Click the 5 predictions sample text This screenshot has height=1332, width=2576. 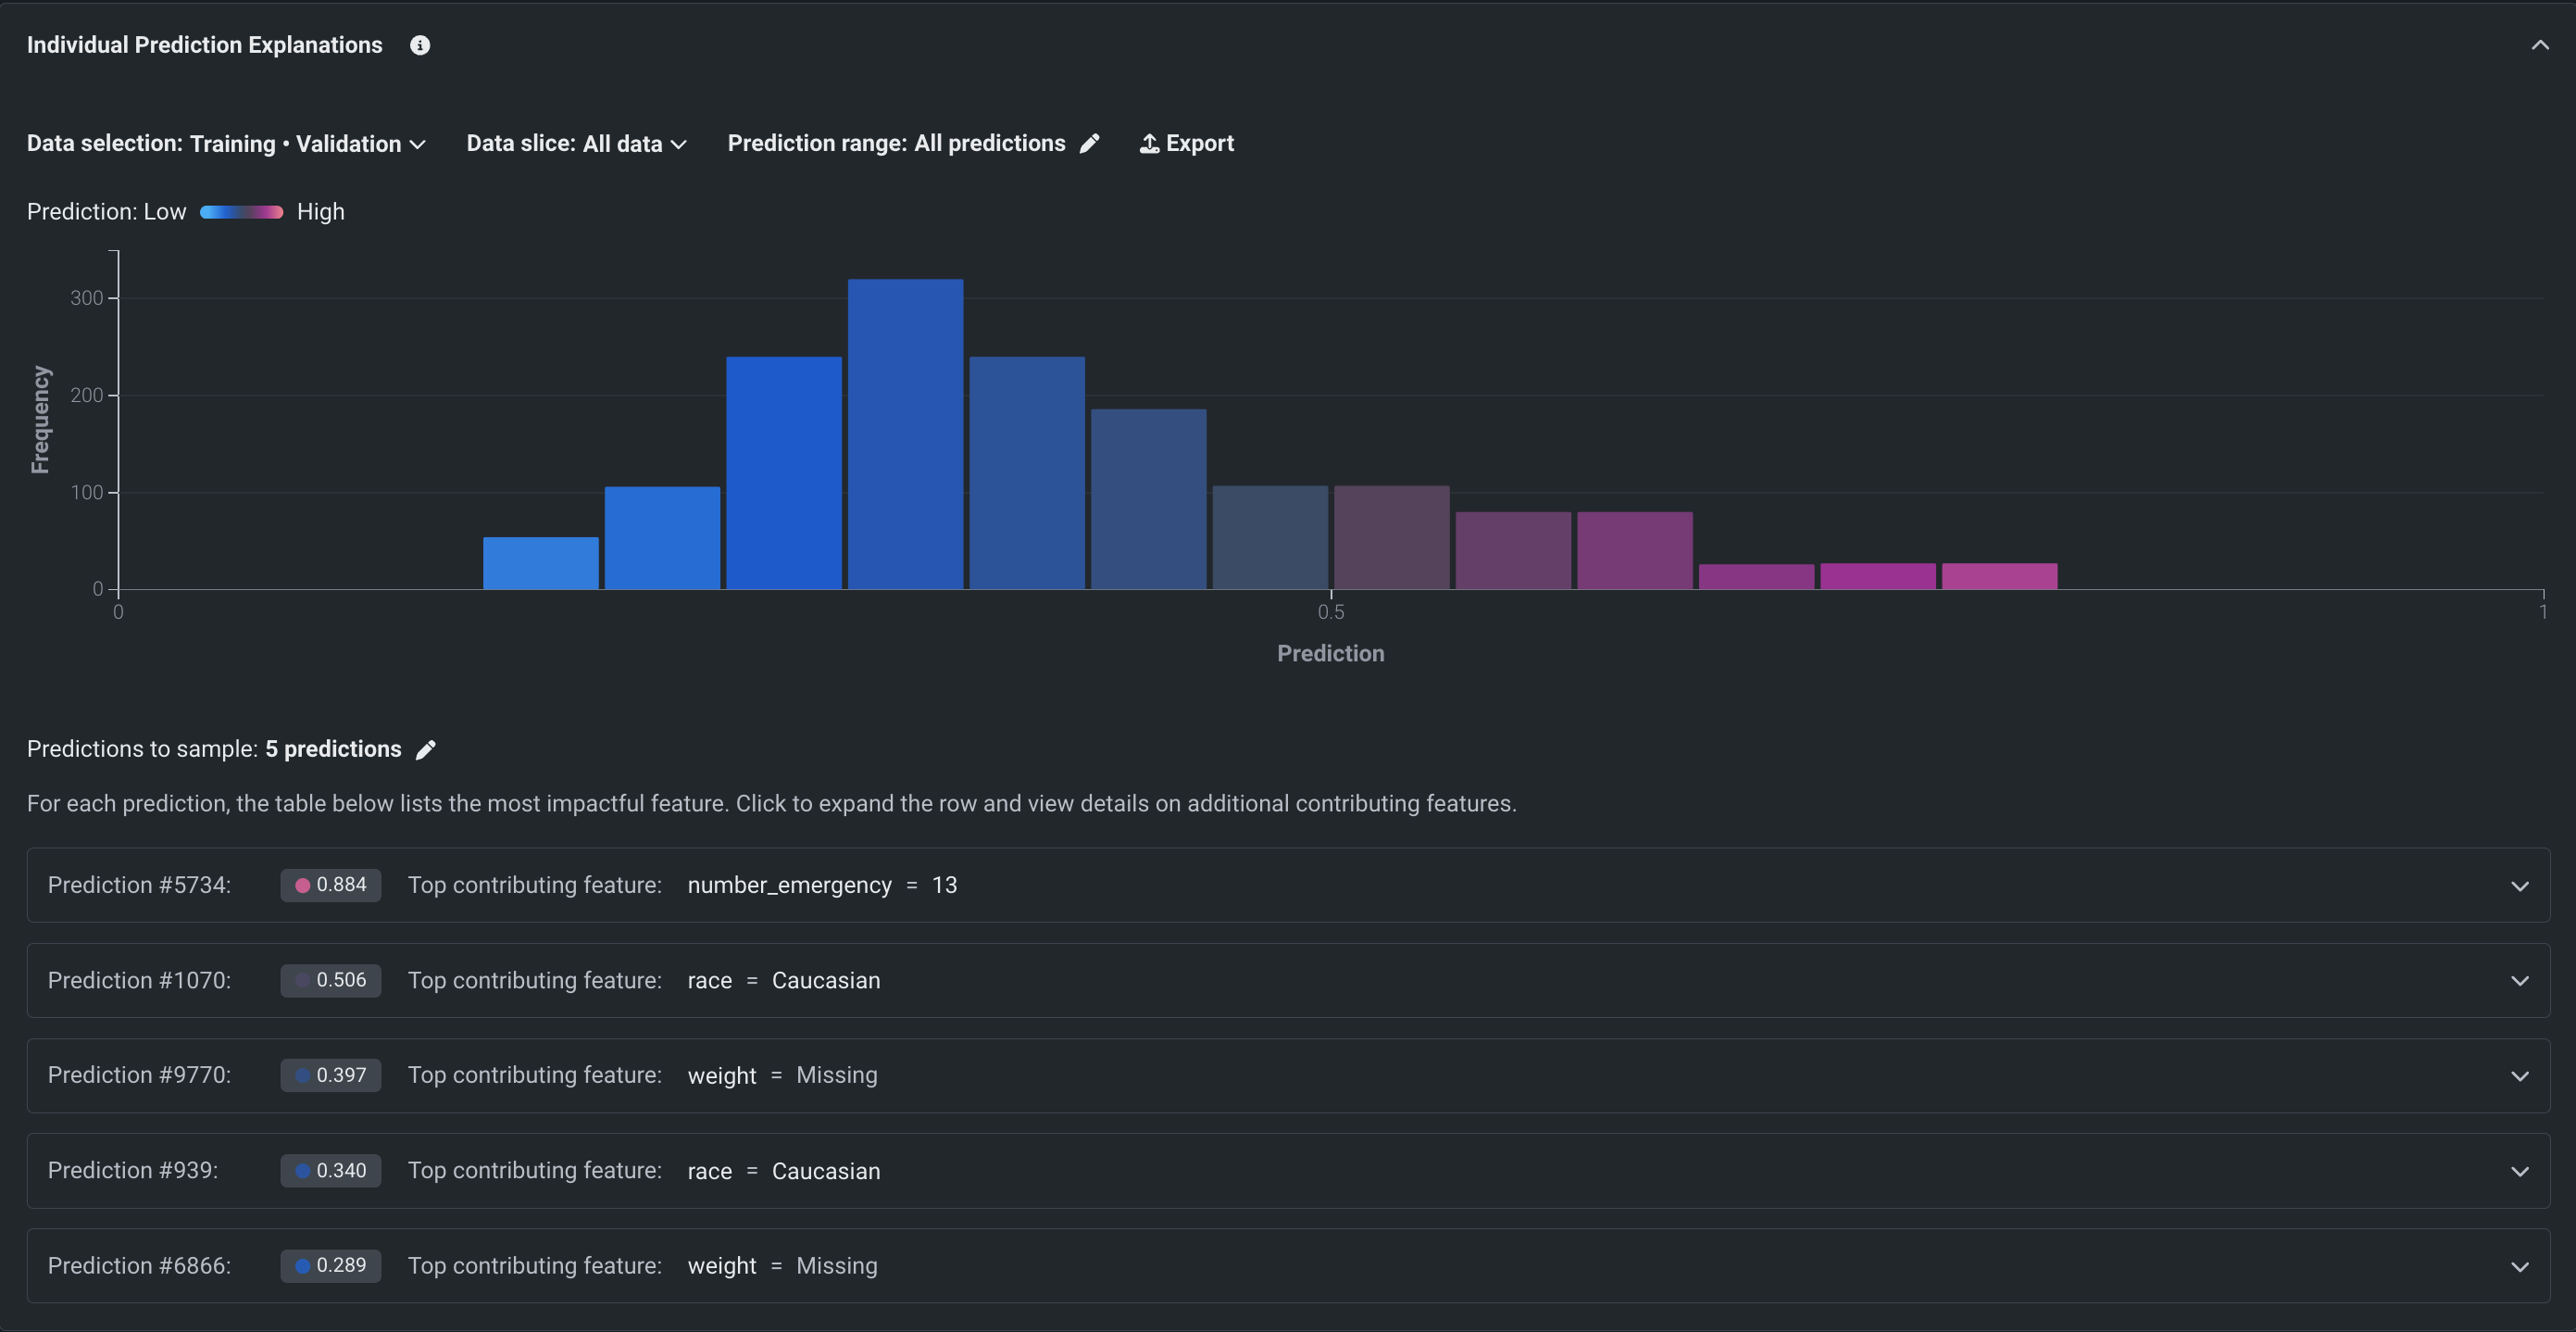pos(333,749)
